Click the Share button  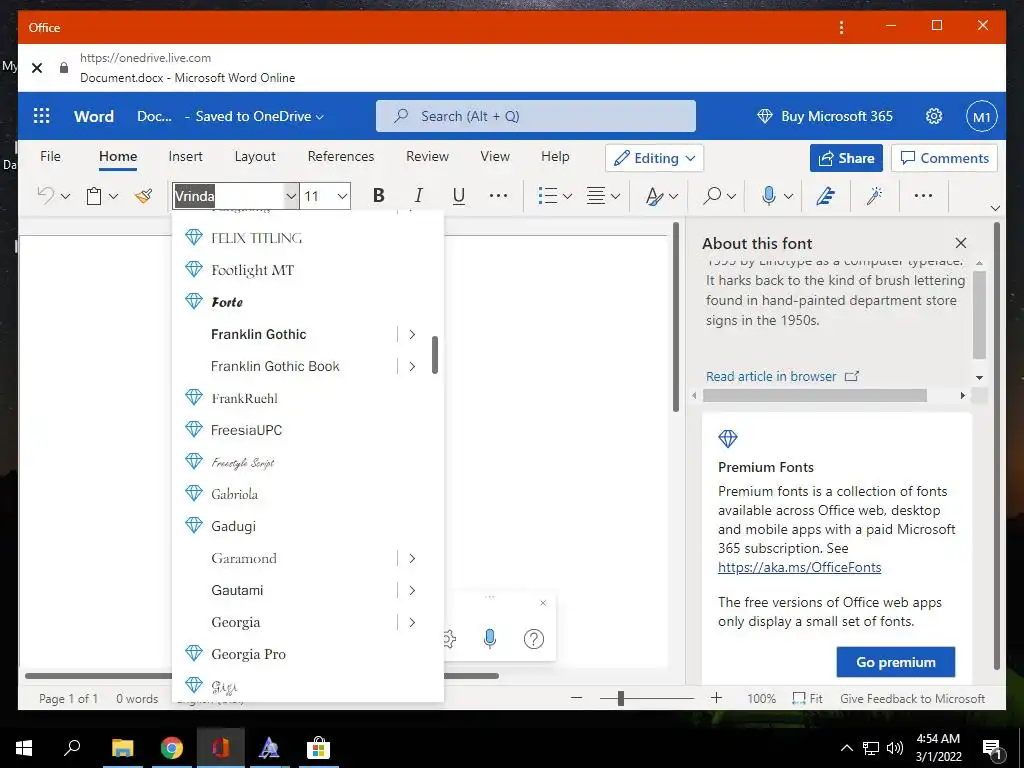(x=846, y=158)
